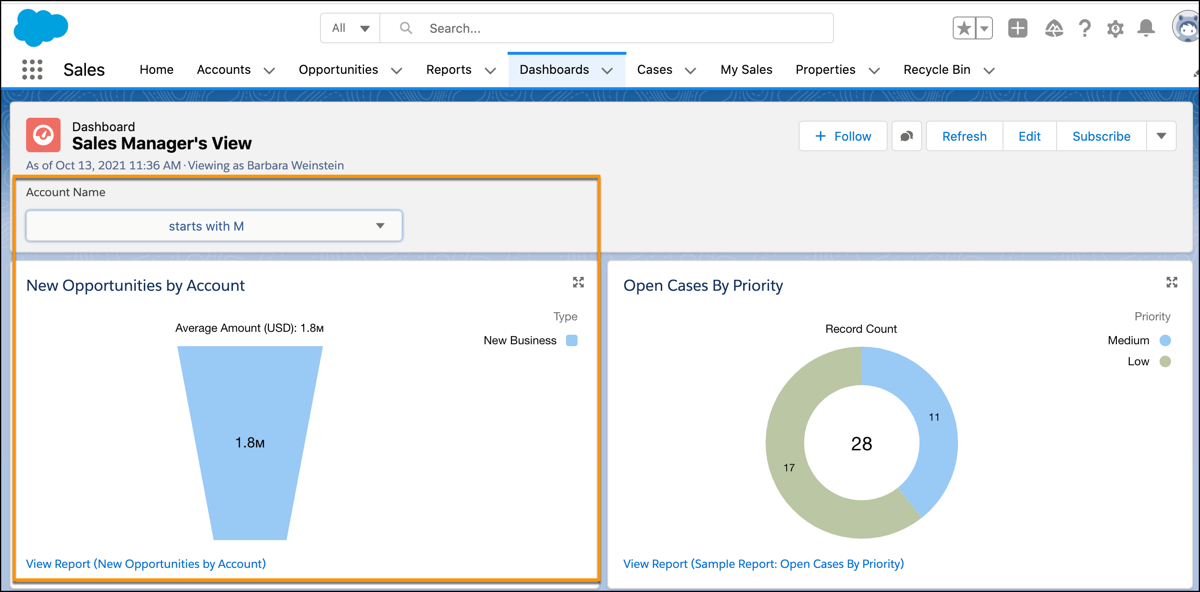The height and width of the screenshot is (592, 1200).
Task: Click the dashboard gauge icon
Action: (43, 135)
